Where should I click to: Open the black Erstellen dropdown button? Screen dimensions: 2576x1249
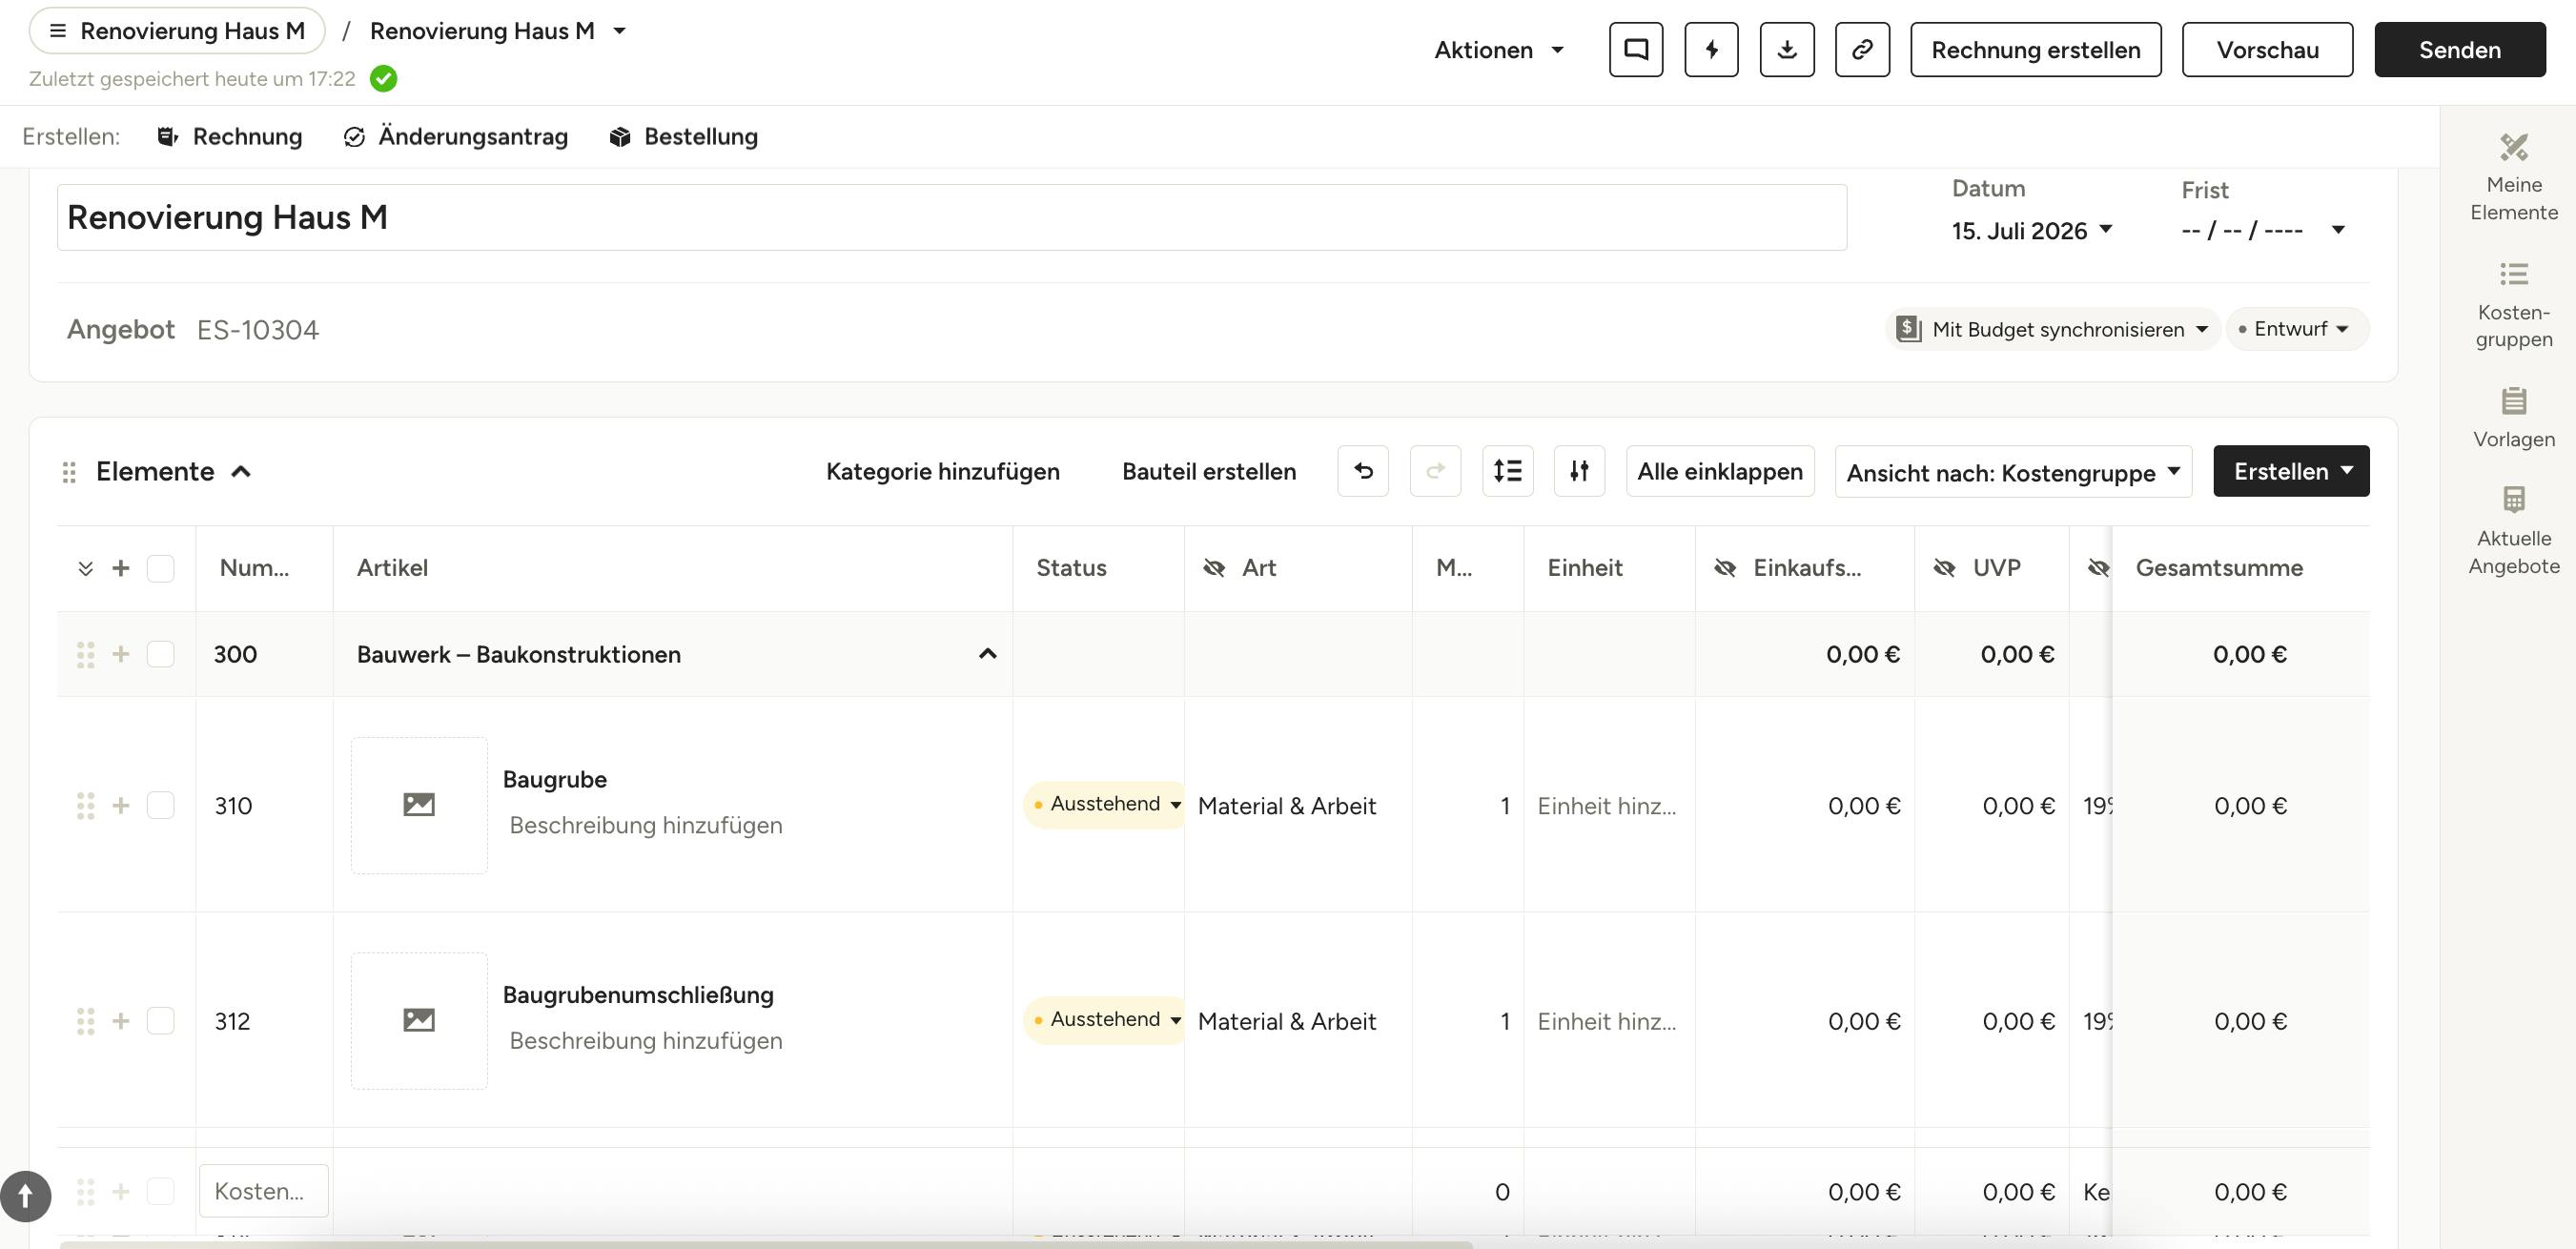coord(2291,471)
